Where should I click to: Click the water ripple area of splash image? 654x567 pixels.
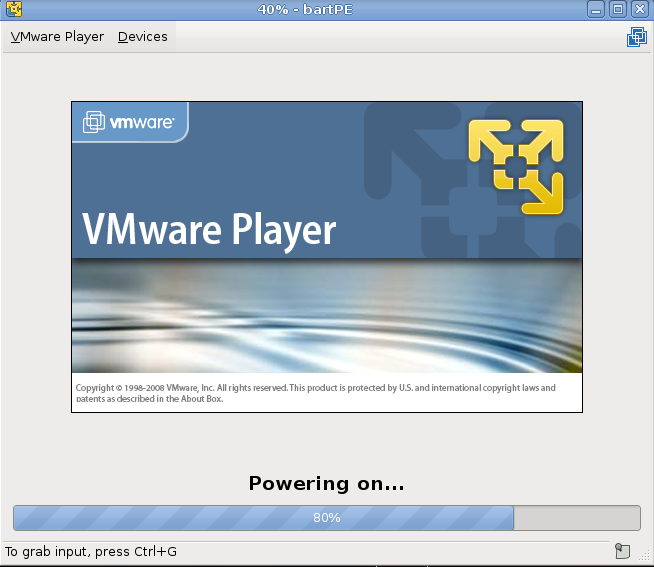326,320
